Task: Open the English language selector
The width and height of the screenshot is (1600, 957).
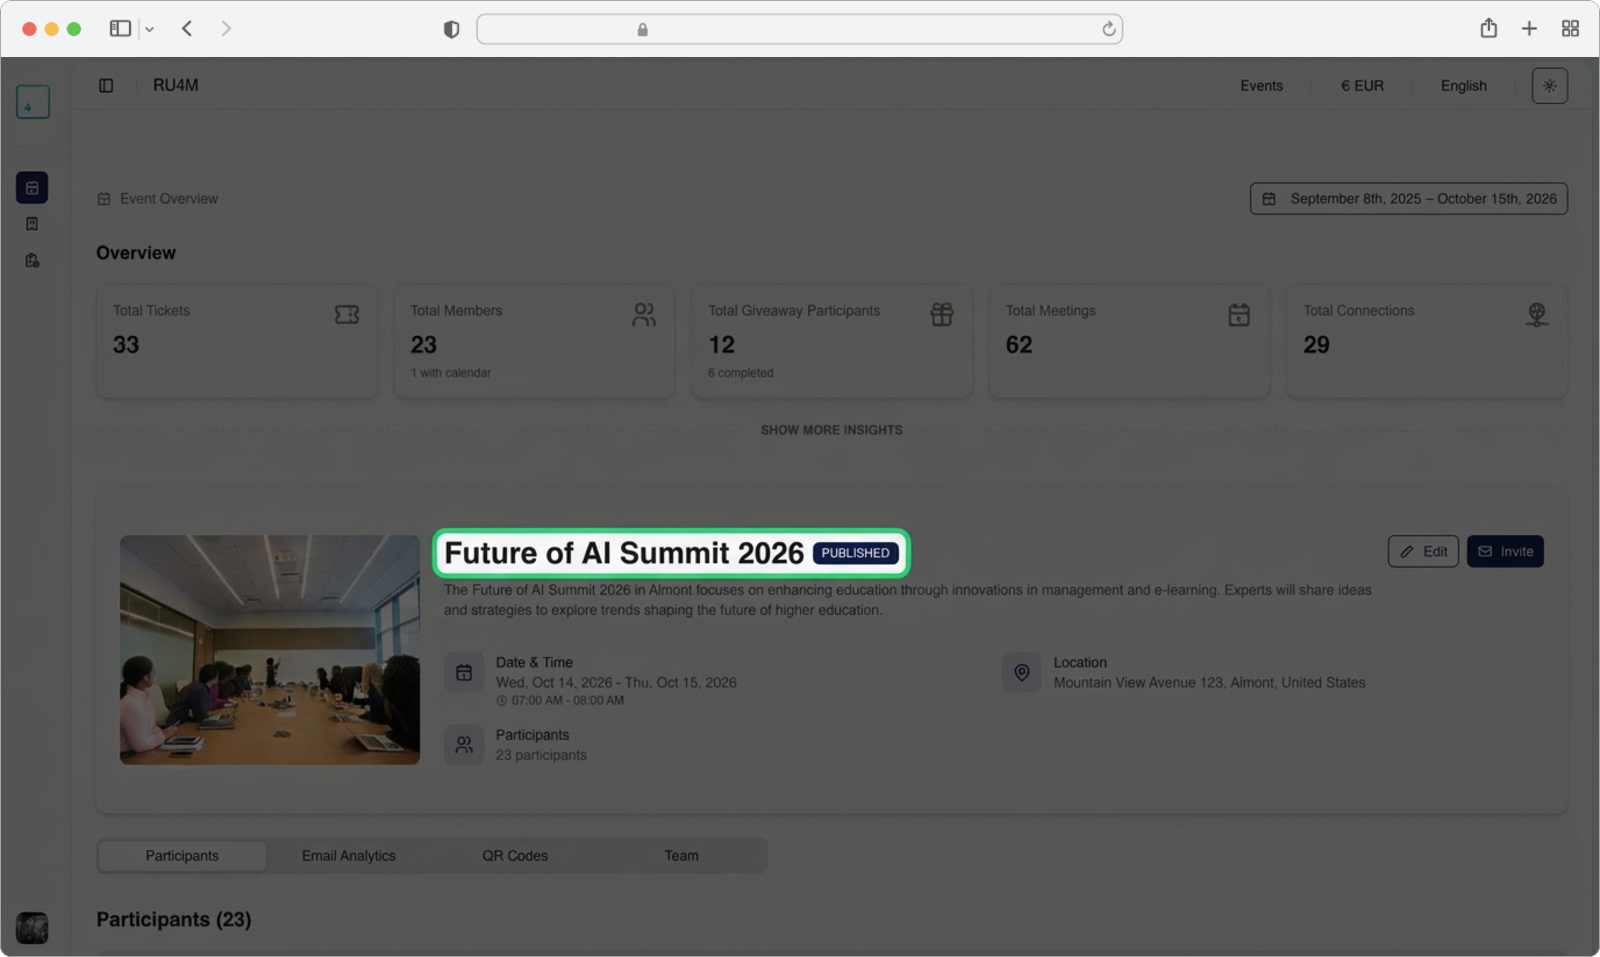Action: tap(1463, 85)
